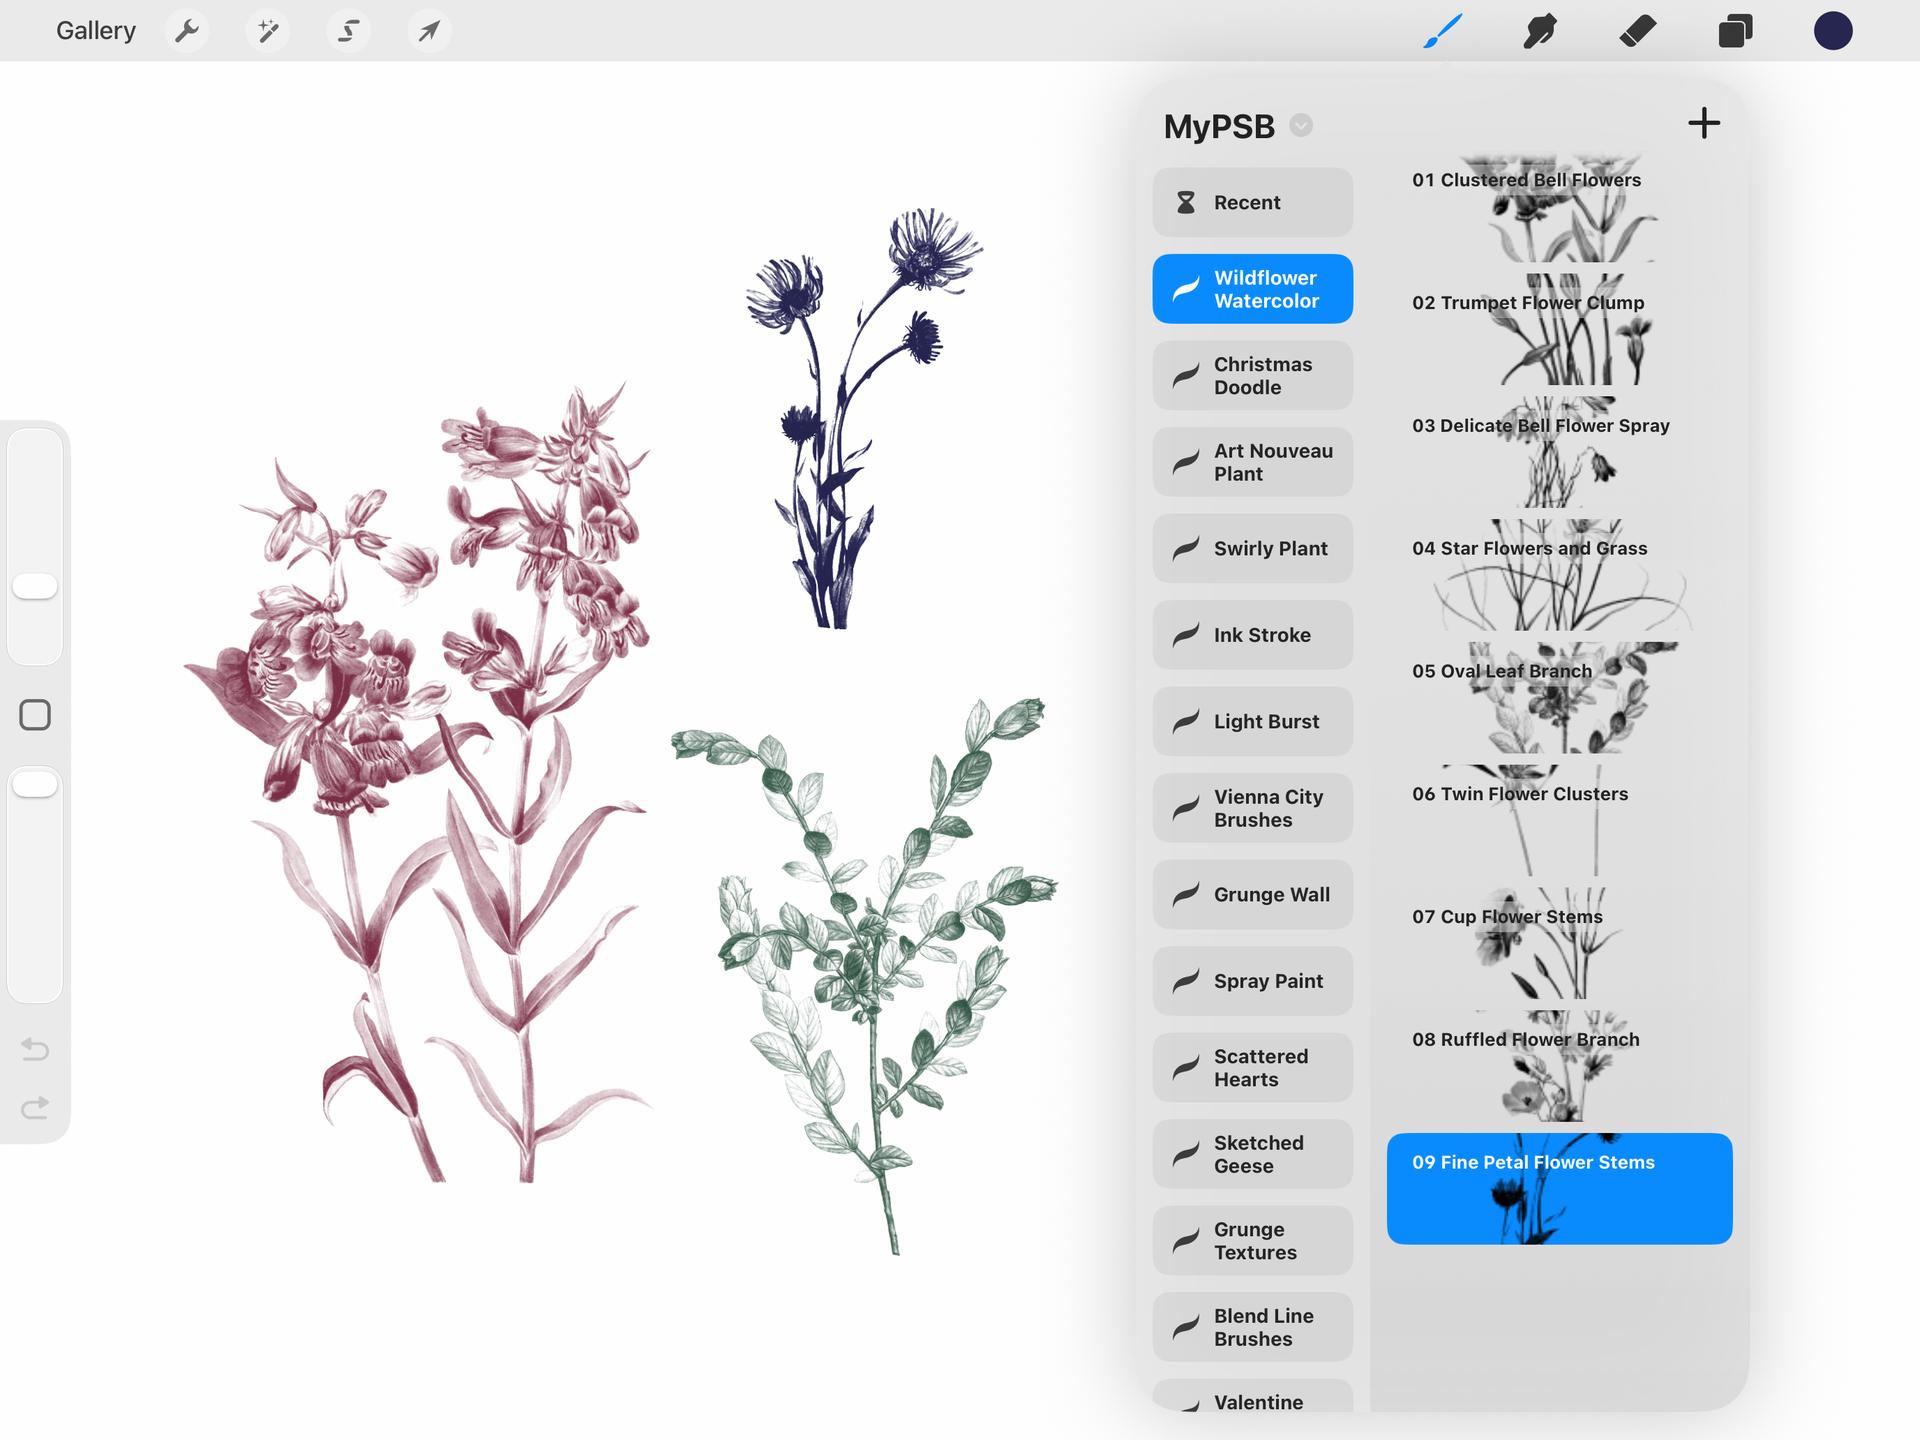Open the Grunge Textures brush set
The image size is (1920, 1440).
coord(1252,1241)
